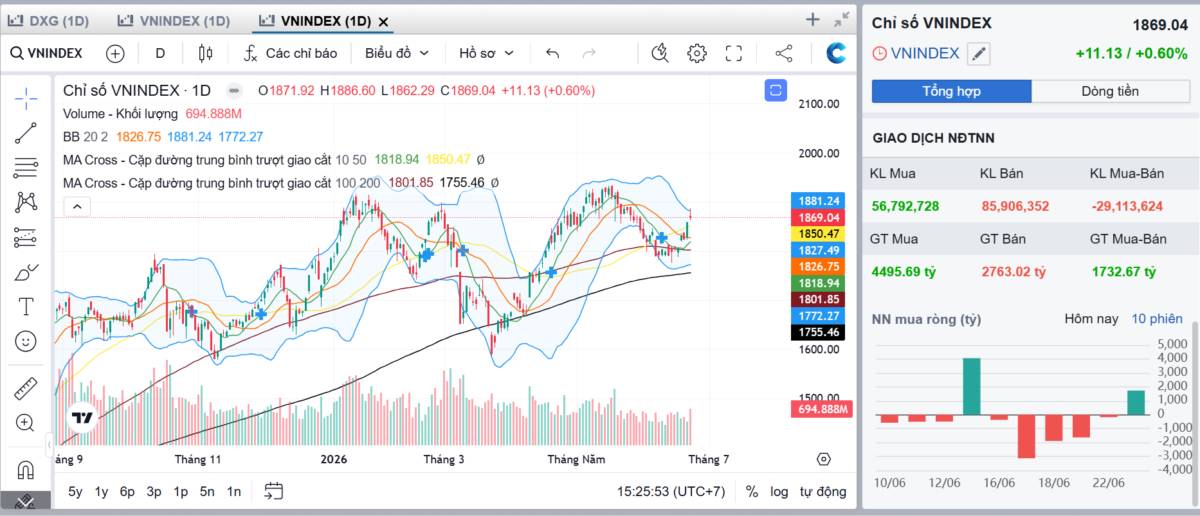Image resolution: width=1200 pixels, height=516 pixels.
Task: Select the ruler measure tool
Action: 26,388
